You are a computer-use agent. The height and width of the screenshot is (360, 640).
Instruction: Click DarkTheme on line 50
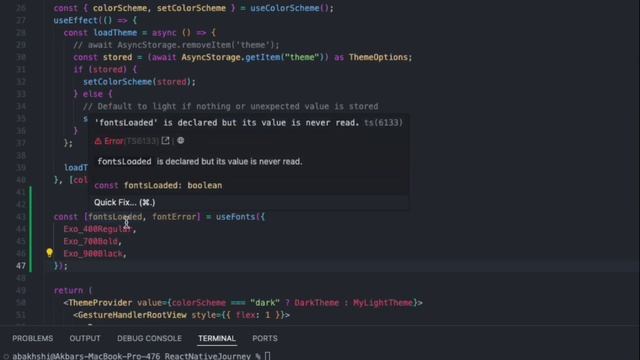click(x=316, y=303)
